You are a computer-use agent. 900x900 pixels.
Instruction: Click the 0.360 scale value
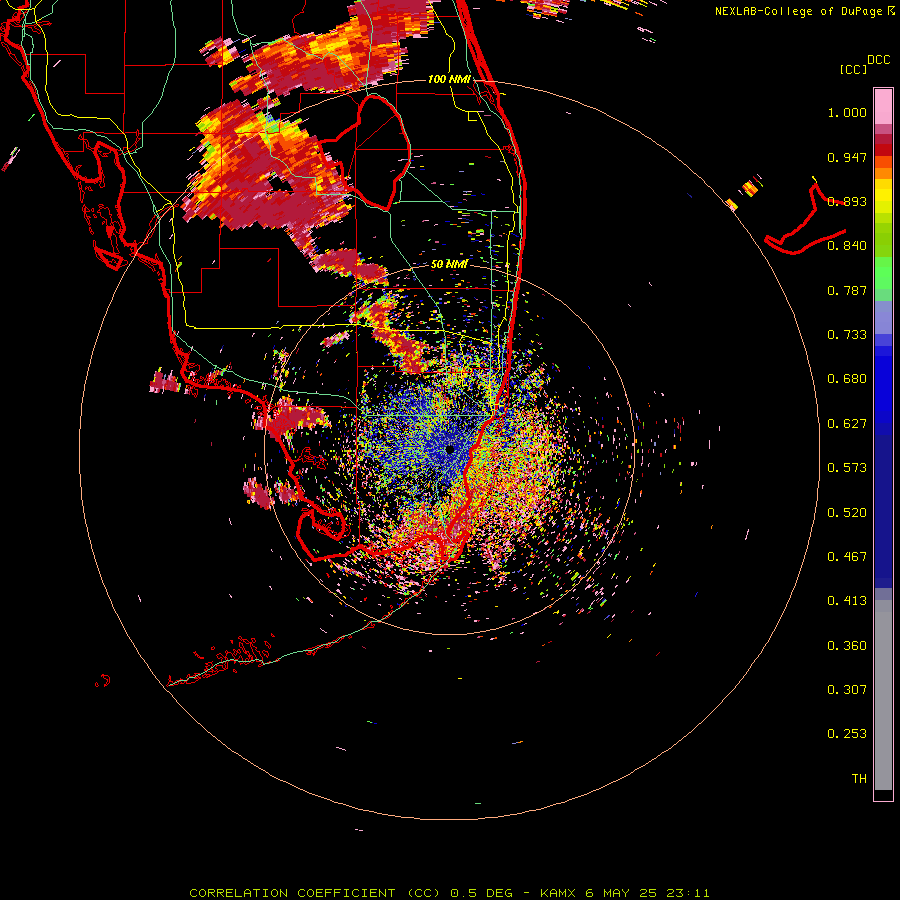point(847,646)
